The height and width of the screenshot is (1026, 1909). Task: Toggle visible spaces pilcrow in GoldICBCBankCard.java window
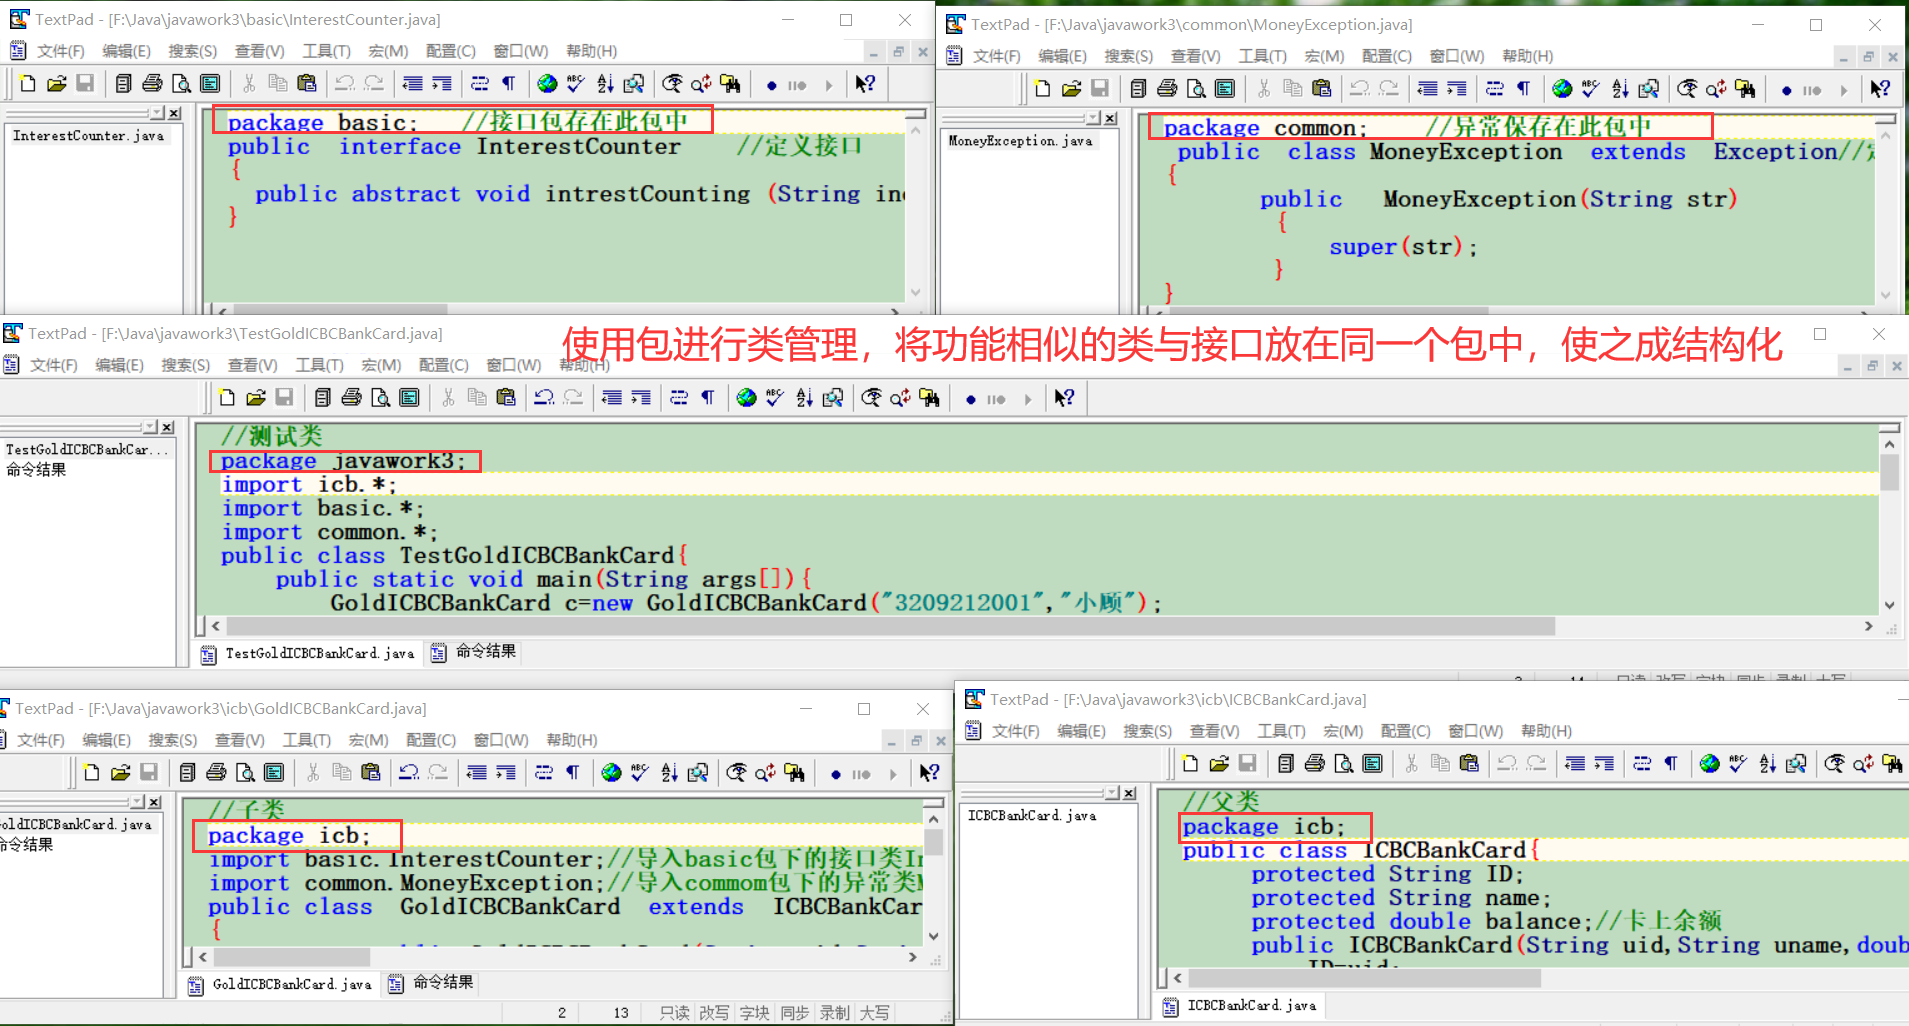(x=573, y=773)
